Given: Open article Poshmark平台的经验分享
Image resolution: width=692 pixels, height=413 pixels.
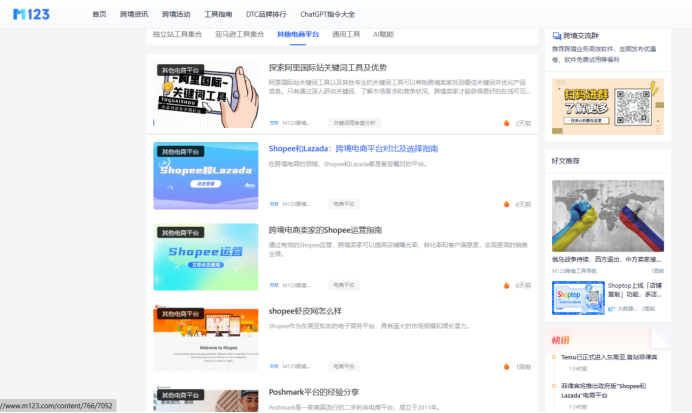Looking at the screenshot, I should point(314,392).
